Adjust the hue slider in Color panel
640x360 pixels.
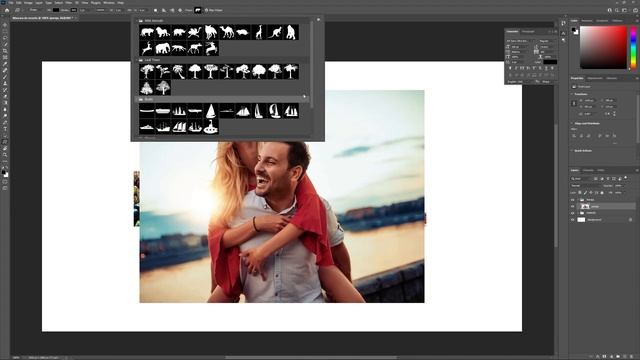(x=633, y=47)
